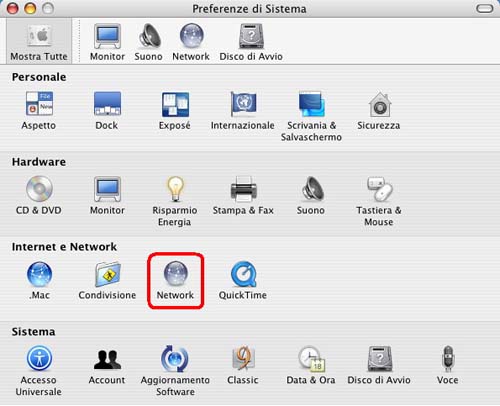Viewport: 500px width, 406px height.
Task: Open QuickTime preferences
Action: point(243,280)
